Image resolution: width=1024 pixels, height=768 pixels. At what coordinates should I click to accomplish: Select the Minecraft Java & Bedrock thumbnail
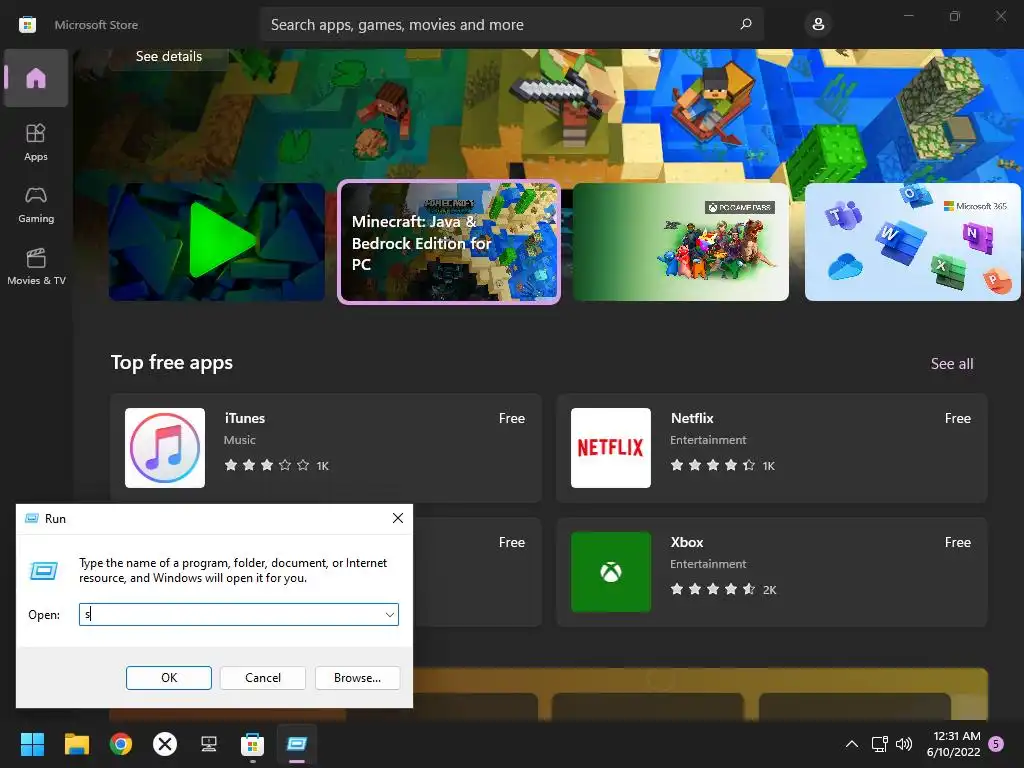coord(449,242)
